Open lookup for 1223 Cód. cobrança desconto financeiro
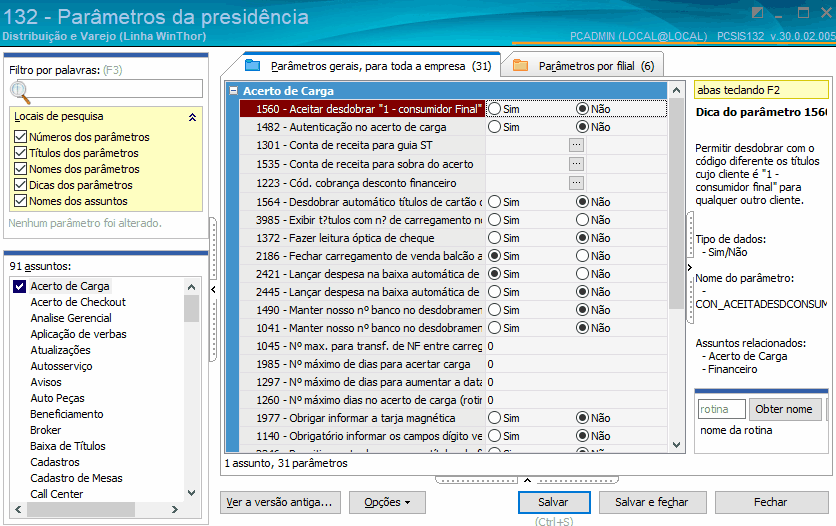The image size is (836, 526). (x=576, y=183)
